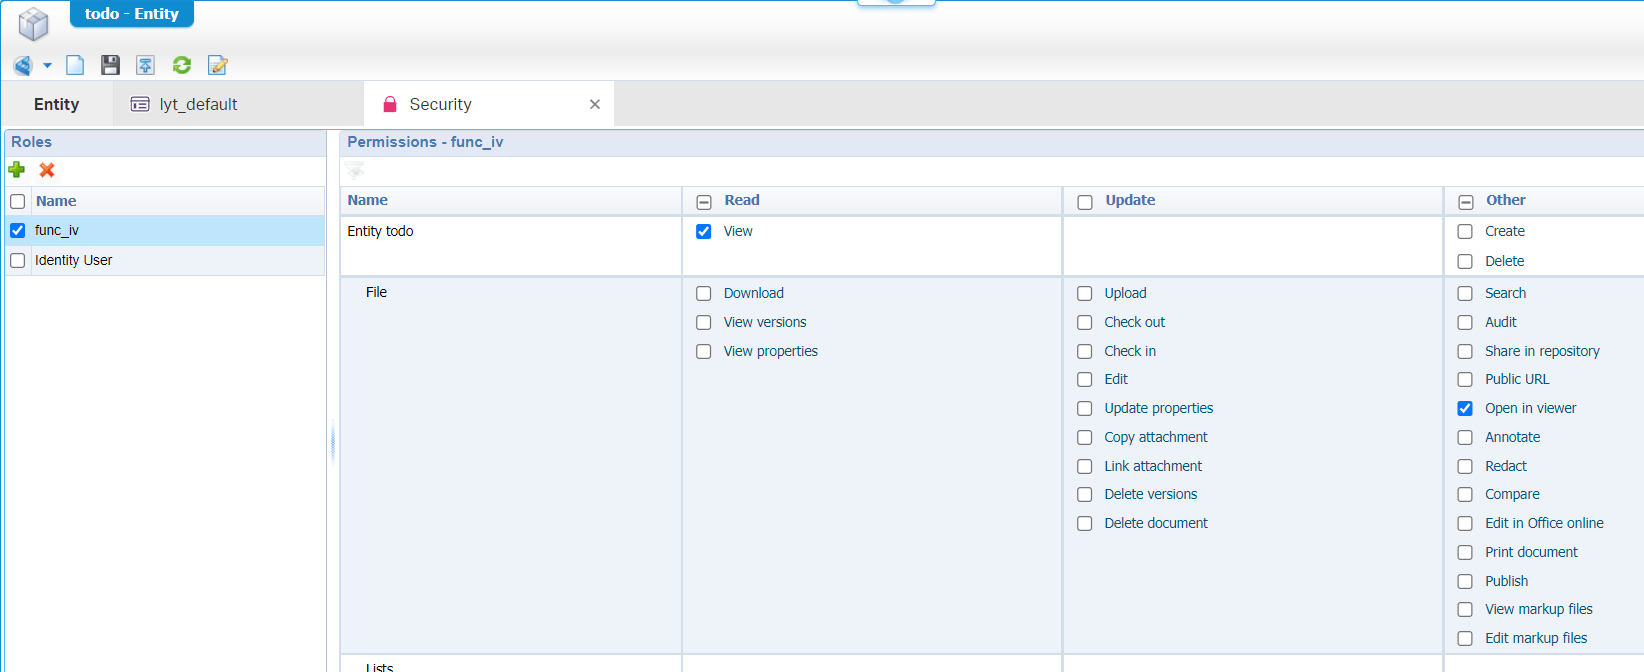The image size is (1644, 672).
Task: Click the blue back arrow icon
Action: click(23, 66)
